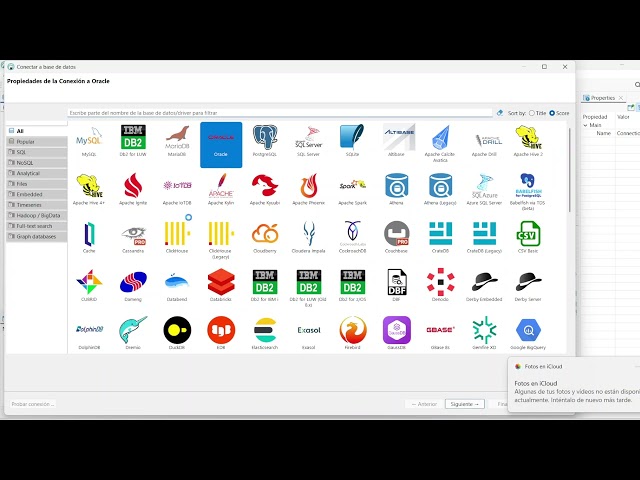
Task: Filter by Full-text search category
Action: click(x=37, y=226)
